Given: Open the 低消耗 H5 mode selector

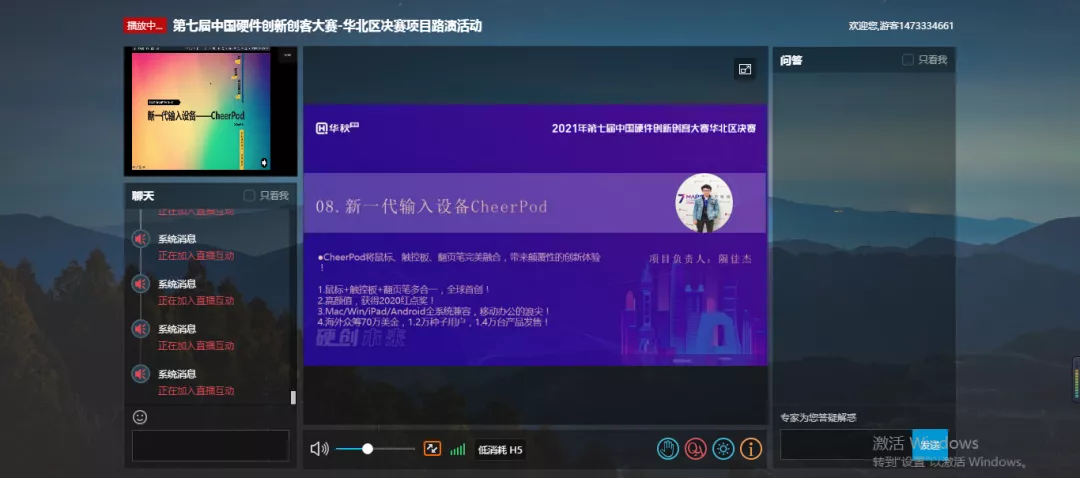Looking at the screenshot, I should (x=500, y=450).
